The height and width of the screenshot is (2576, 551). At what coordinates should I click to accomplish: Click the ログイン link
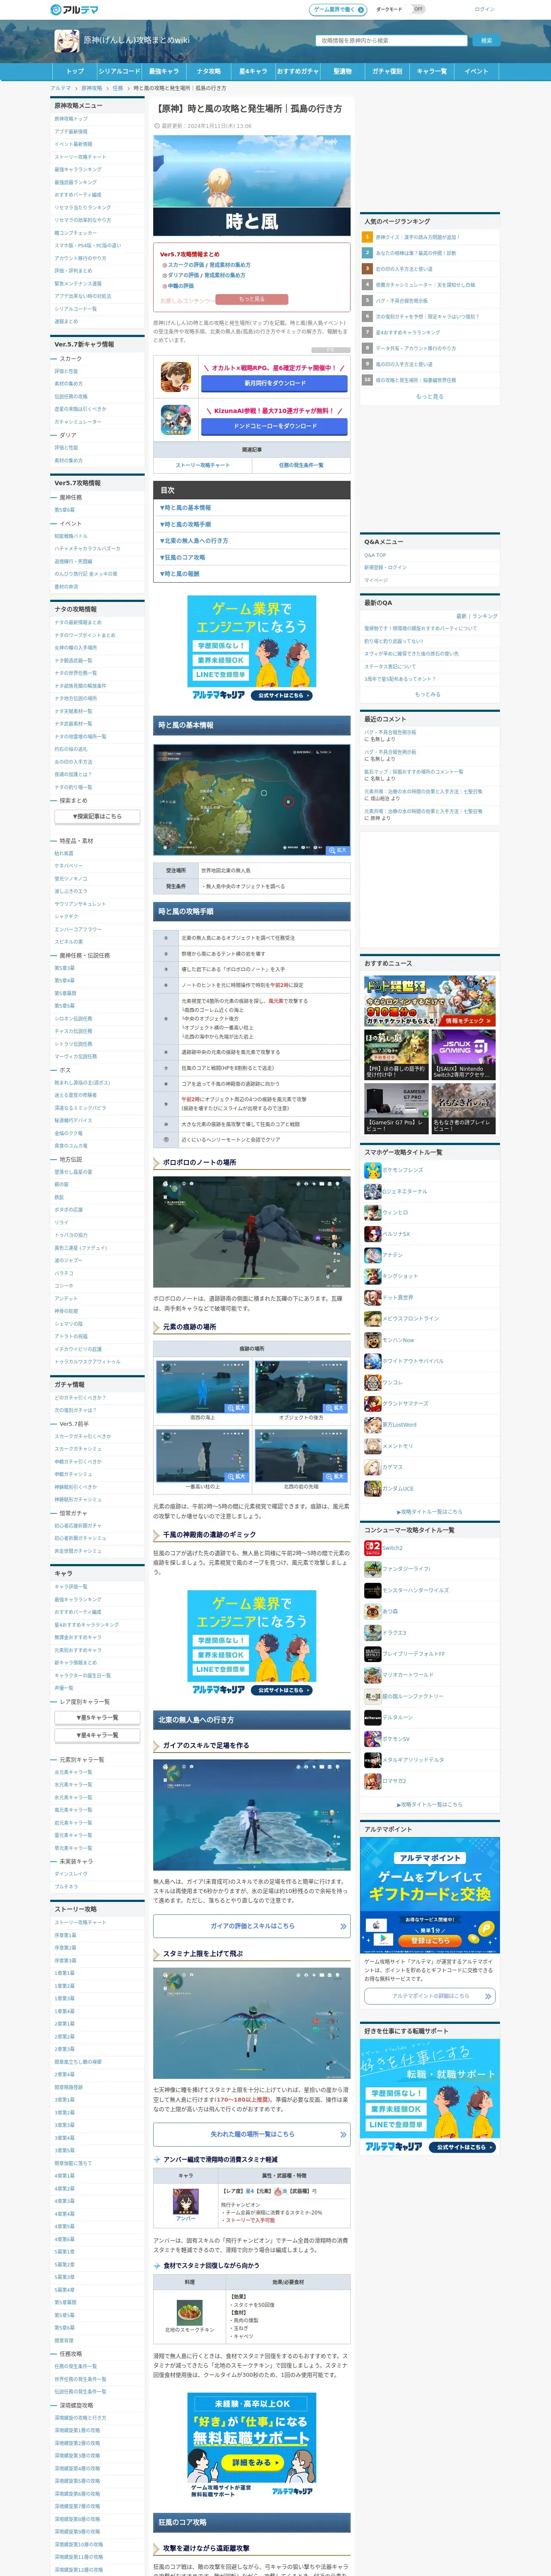[485, 9]
